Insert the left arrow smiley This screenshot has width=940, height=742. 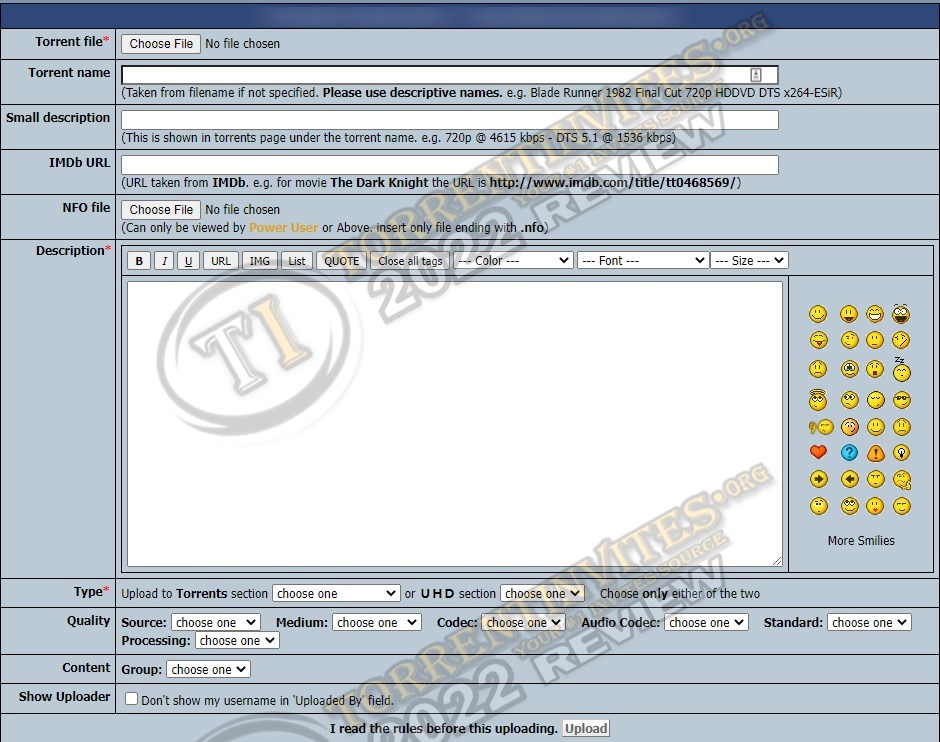click(x=849, y=480)
